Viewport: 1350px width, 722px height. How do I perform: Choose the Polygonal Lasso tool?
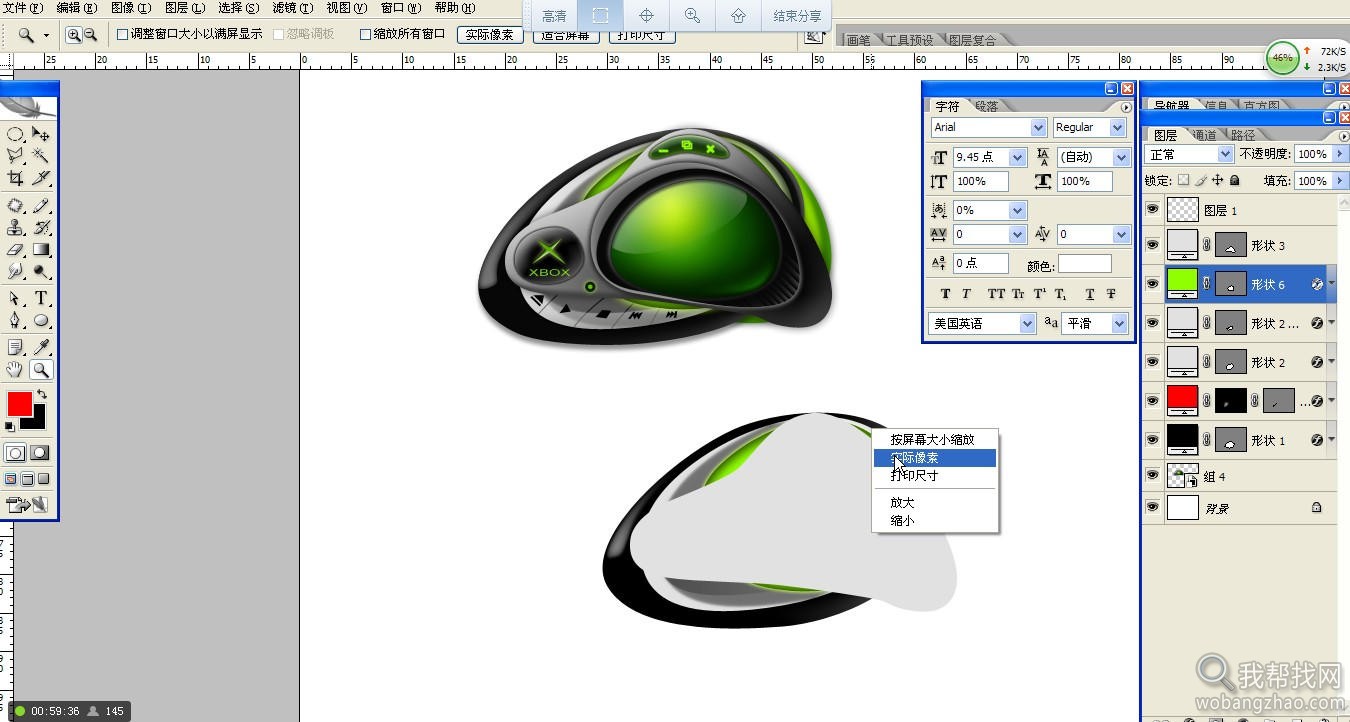(x=16, y=155)
